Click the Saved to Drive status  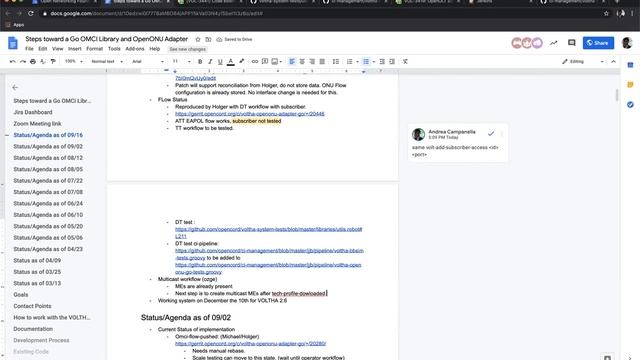tap(234, 40)
